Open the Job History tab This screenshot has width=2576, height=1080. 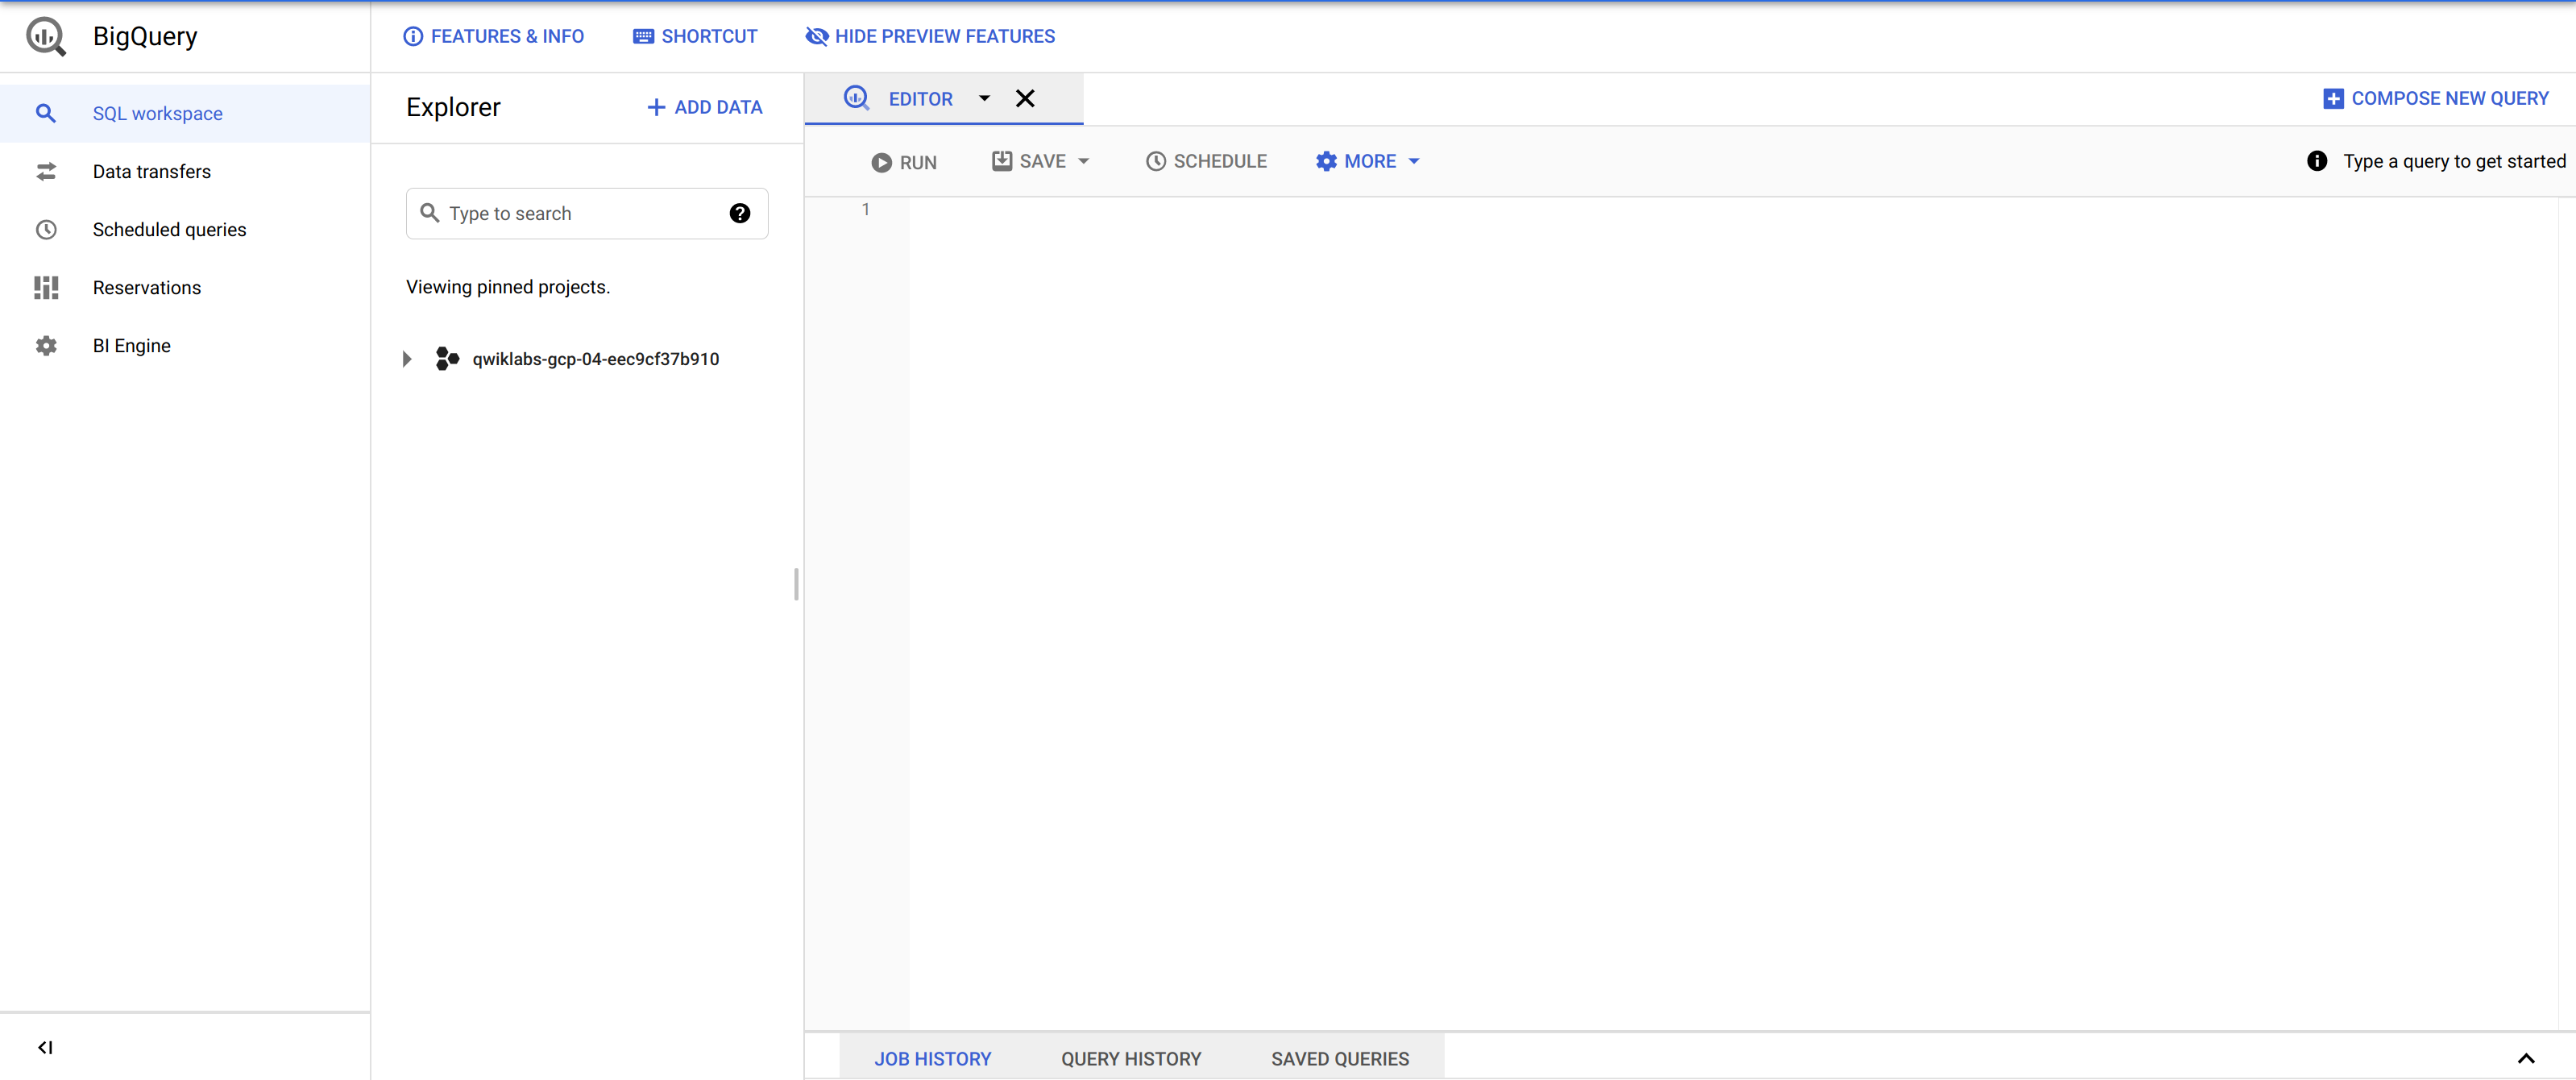[x=932, y=1059]
